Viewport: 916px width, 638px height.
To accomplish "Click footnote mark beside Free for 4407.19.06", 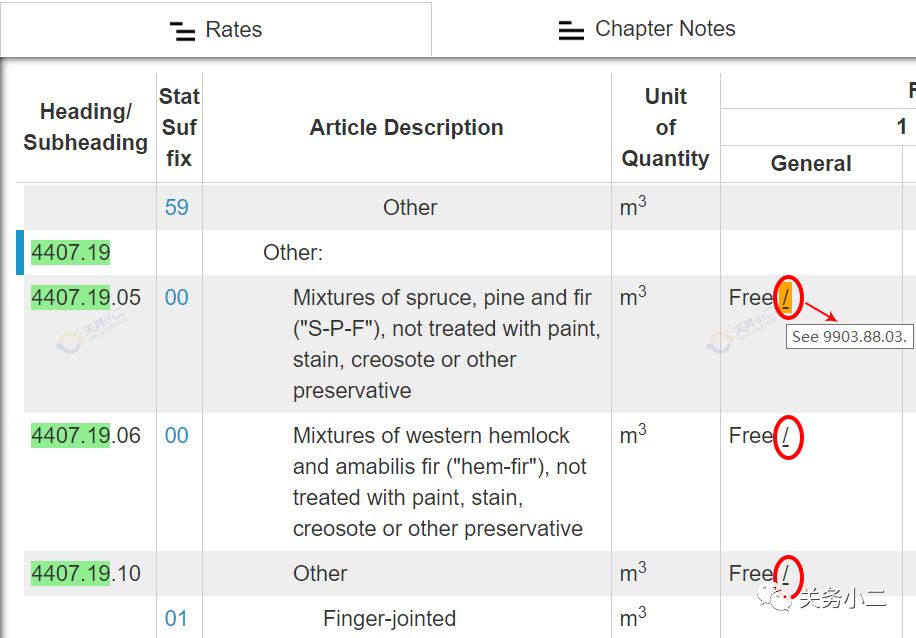I will coord(786,436).
